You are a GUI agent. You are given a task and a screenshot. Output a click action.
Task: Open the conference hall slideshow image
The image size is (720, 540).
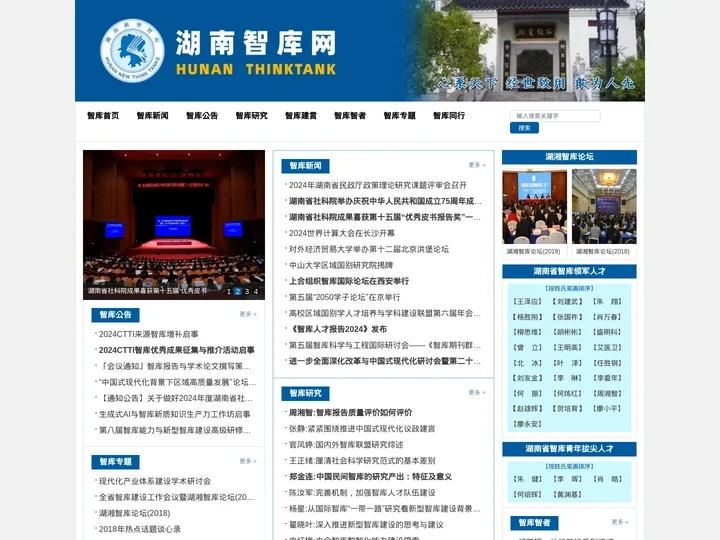(174, 225)
